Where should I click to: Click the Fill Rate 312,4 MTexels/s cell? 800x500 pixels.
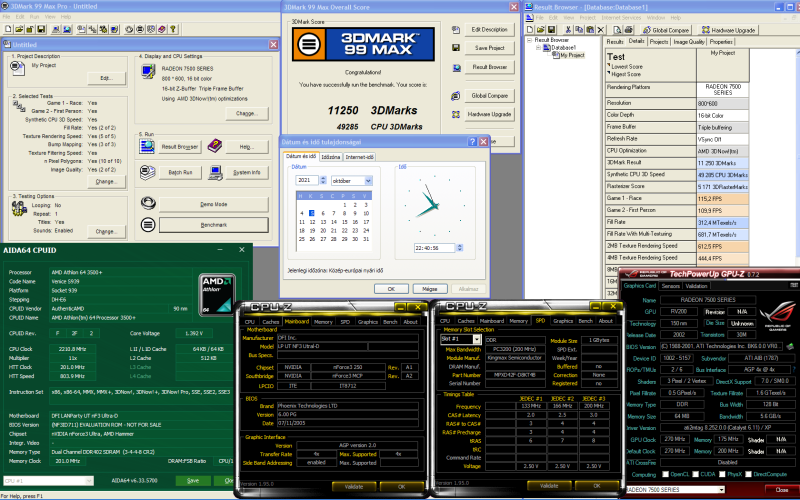point(722,222)
